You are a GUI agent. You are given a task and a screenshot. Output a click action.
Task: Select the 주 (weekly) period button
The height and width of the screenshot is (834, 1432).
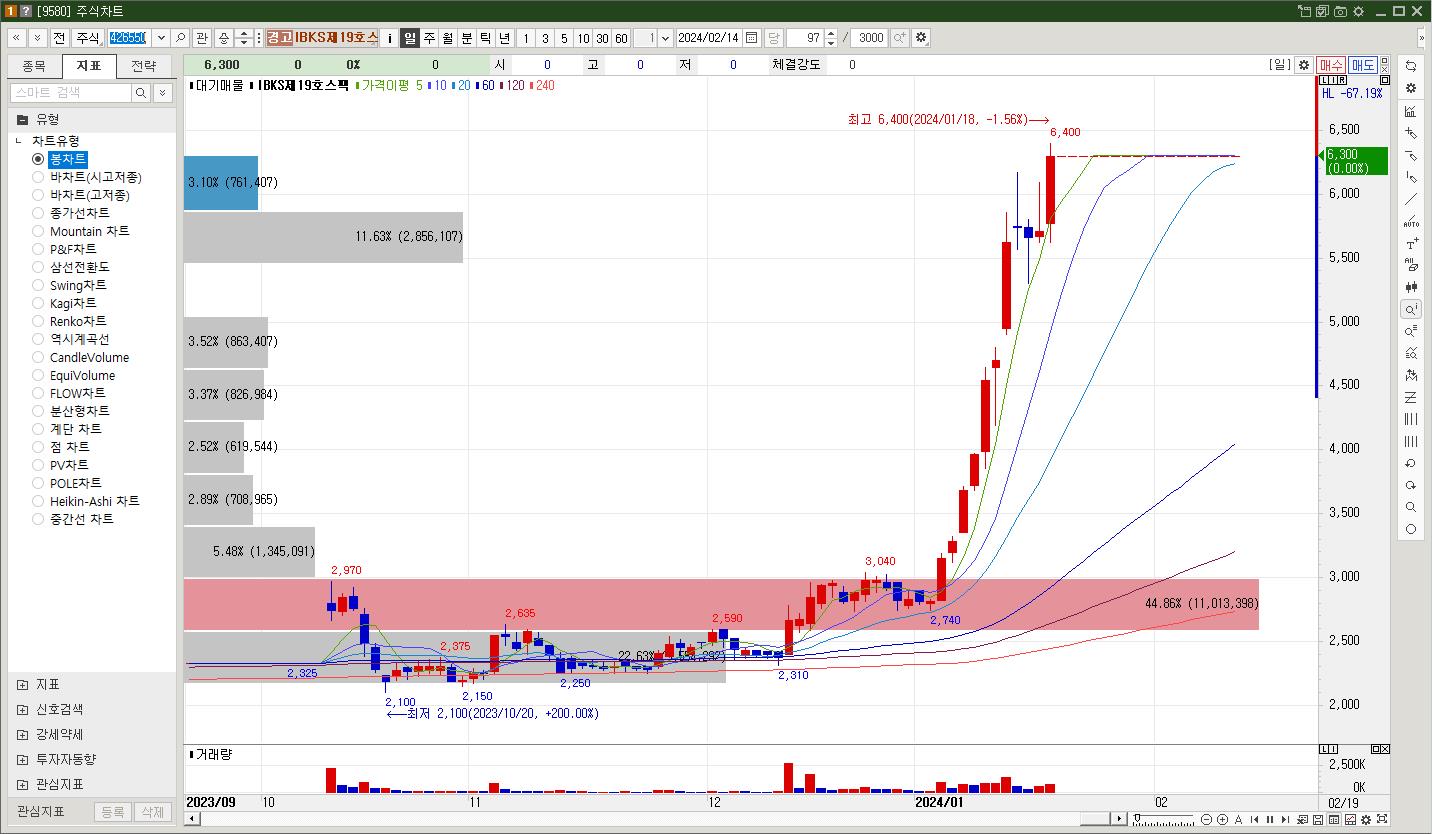pyautogui.click(x=429, y=38)
